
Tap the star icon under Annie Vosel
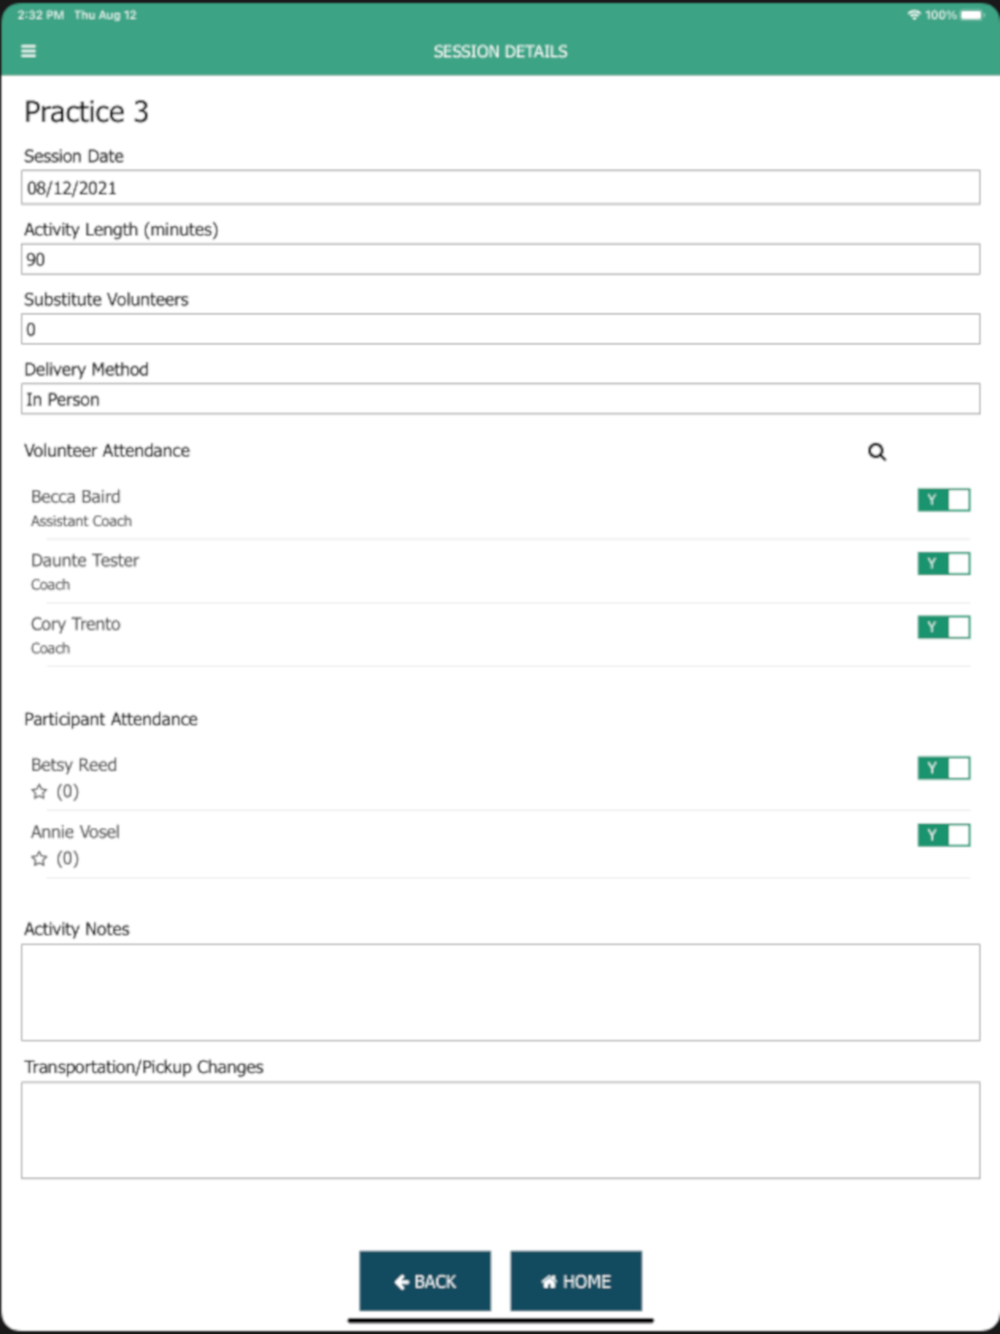click(39, 859)
